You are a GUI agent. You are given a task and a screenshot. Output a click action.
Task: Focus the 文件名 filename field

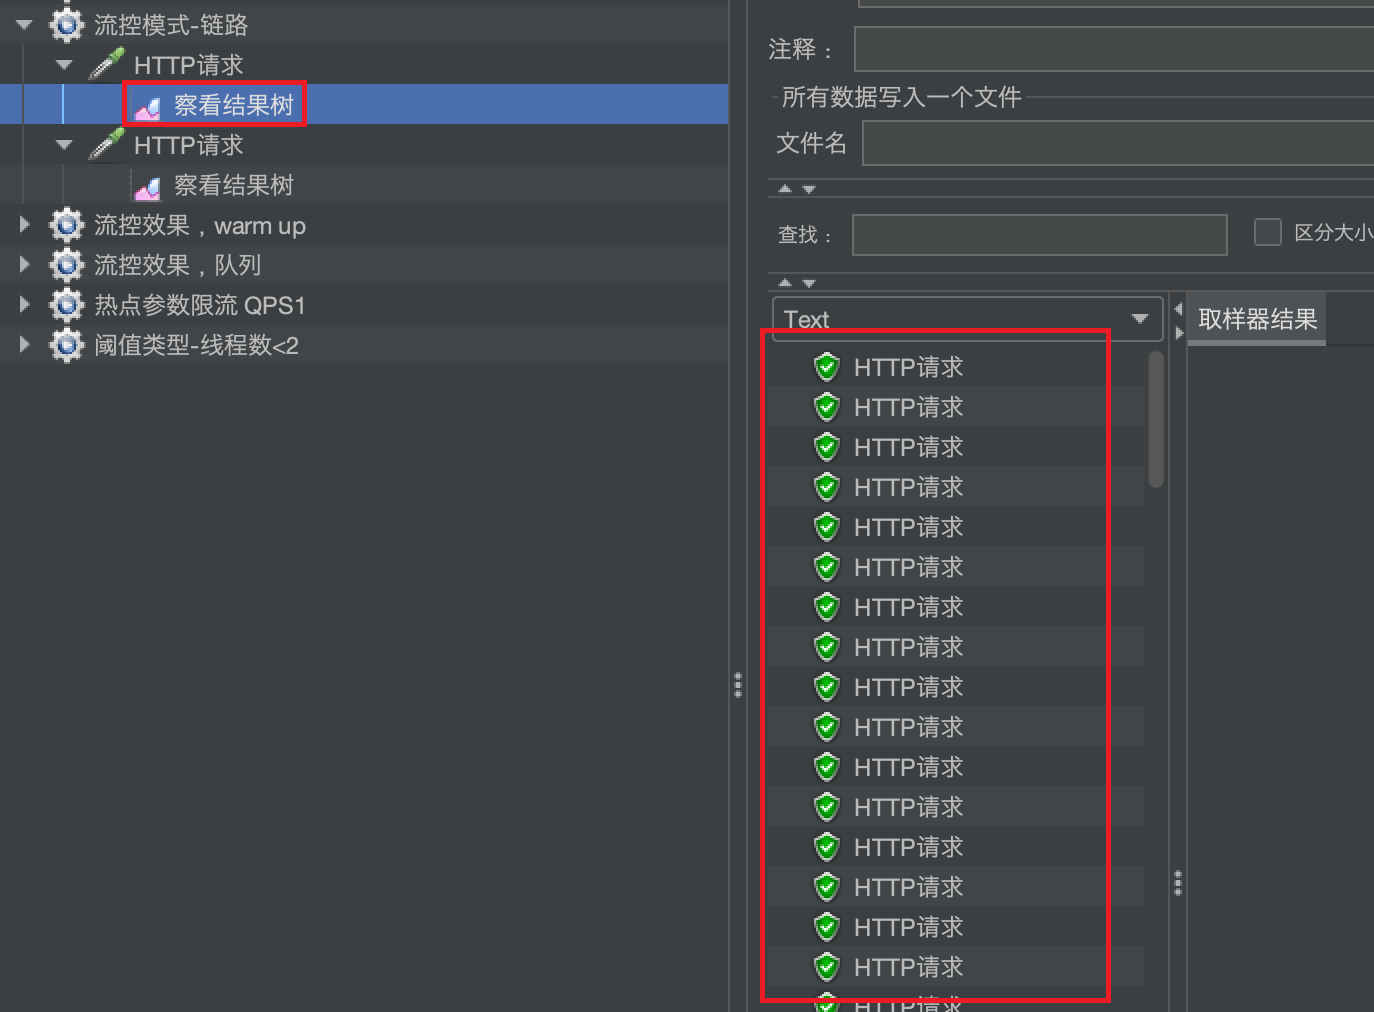1118,143
